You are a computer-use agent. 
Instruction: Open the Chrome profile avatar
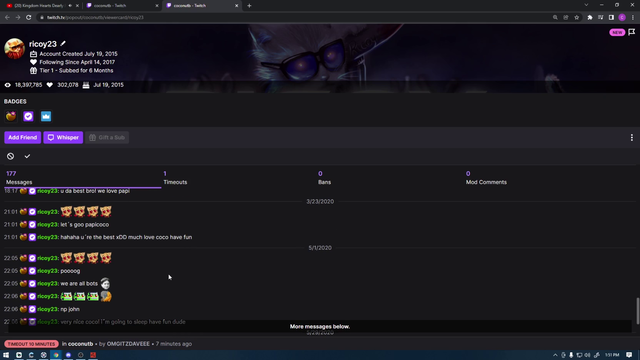tap(622, 18)
